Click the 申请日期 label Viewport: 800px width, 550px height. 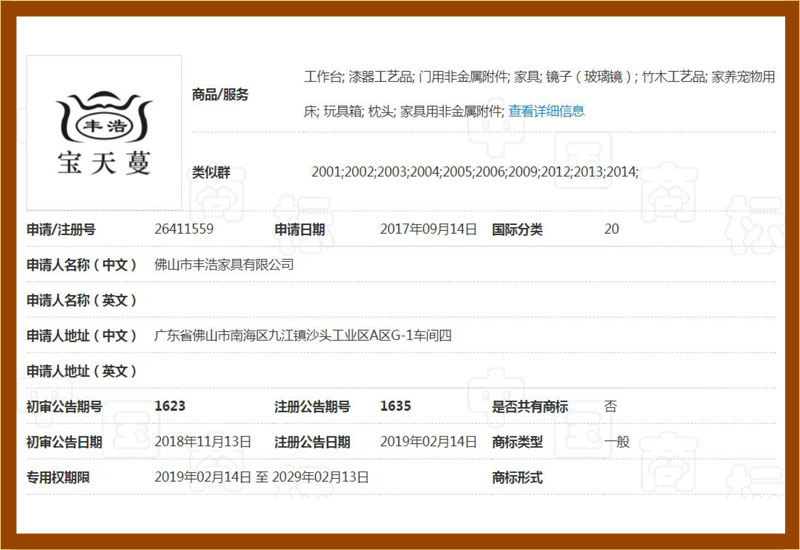pyautogui.click(x=299, y=230)
